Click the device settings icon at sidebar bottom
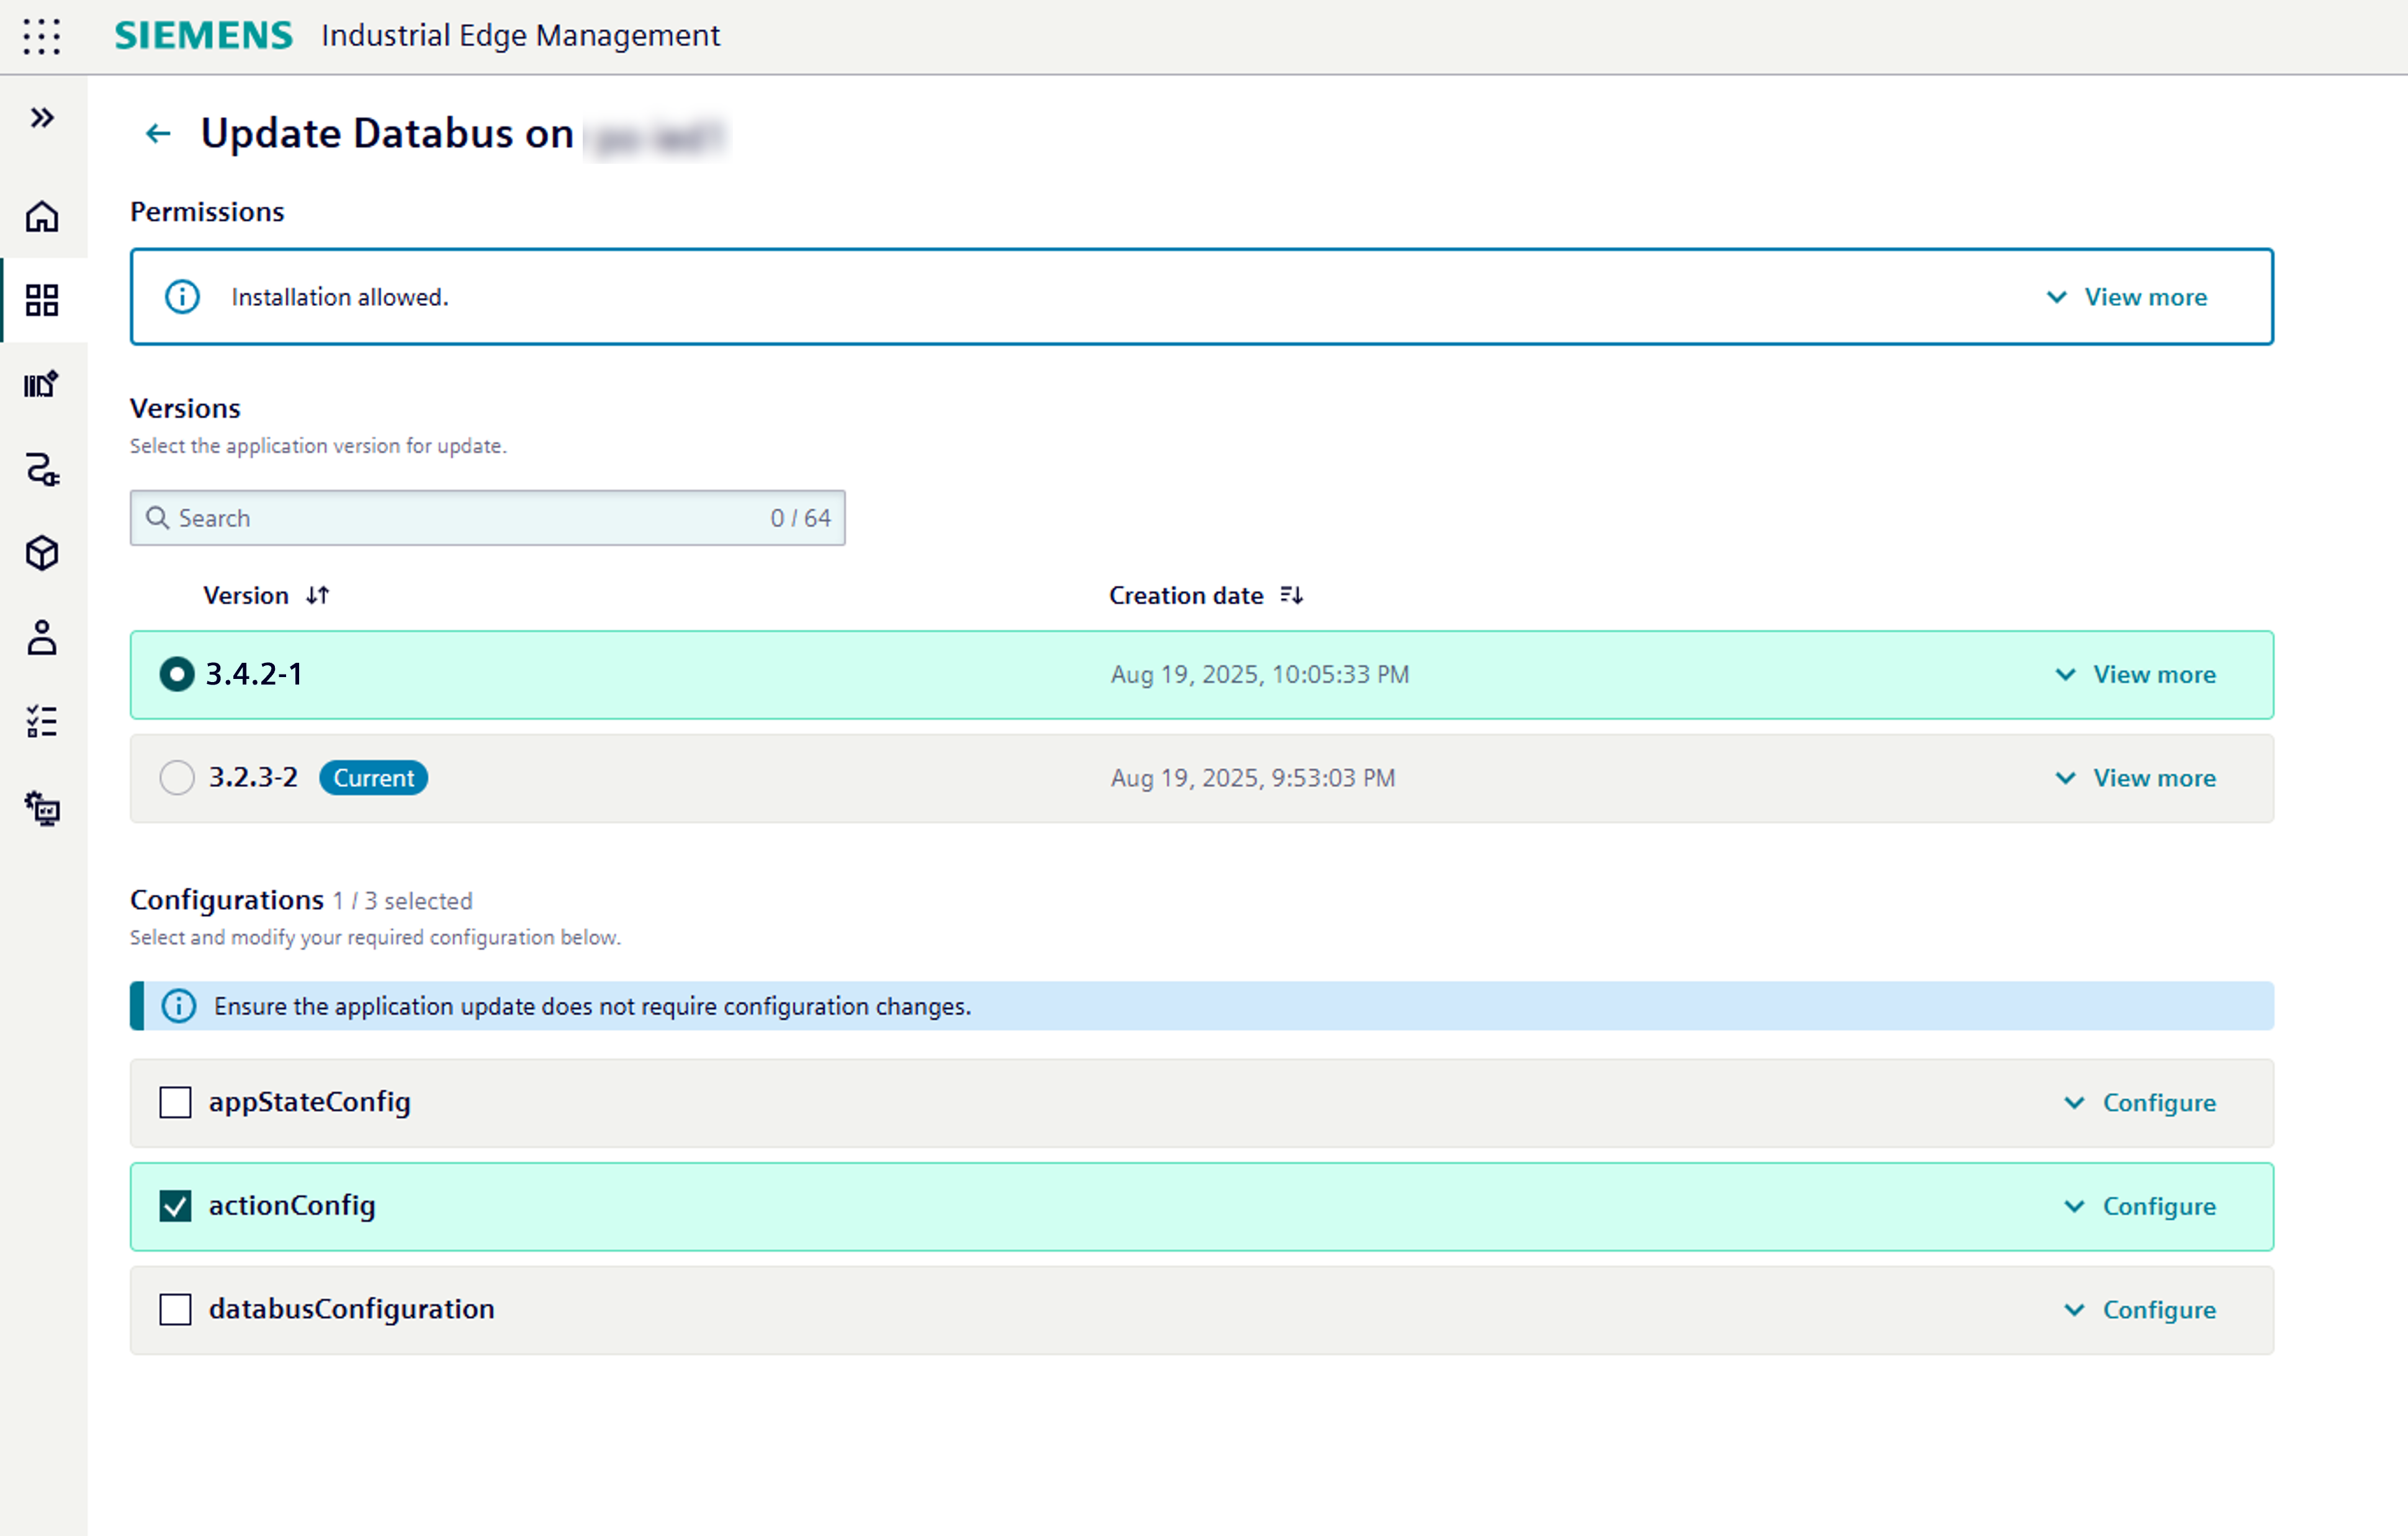The width and height of the screenshot is (2408, 1536). tap(42, 807)
